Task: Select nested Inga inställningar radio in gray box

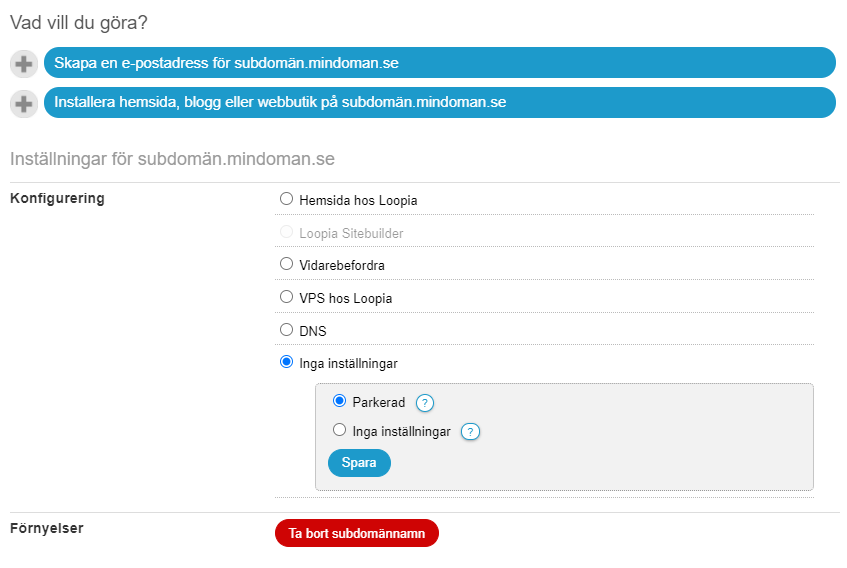Action: (x=339, y=430)
